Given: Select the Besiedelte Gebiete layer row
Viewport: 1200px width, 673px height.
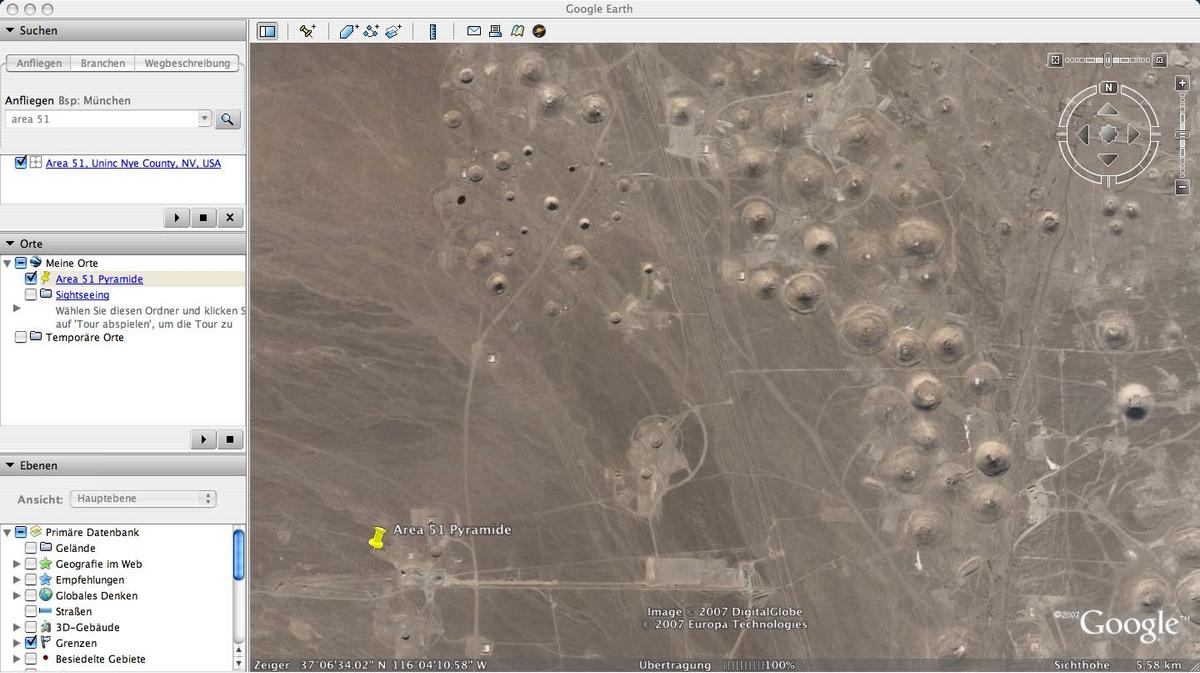Looking at the screenshot, I should point(100,659).
